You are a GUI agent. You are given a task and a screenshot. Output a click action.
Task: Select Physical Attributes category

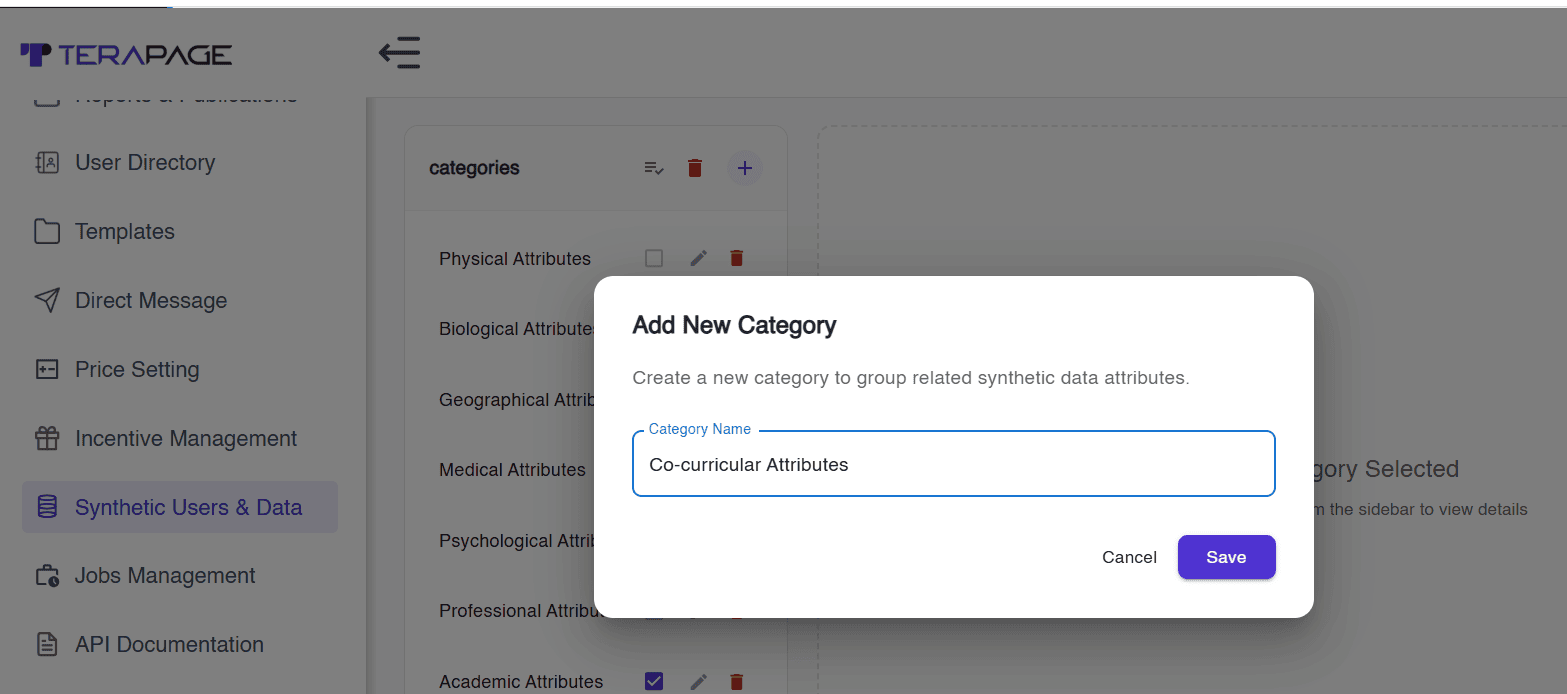coord(515,258)
